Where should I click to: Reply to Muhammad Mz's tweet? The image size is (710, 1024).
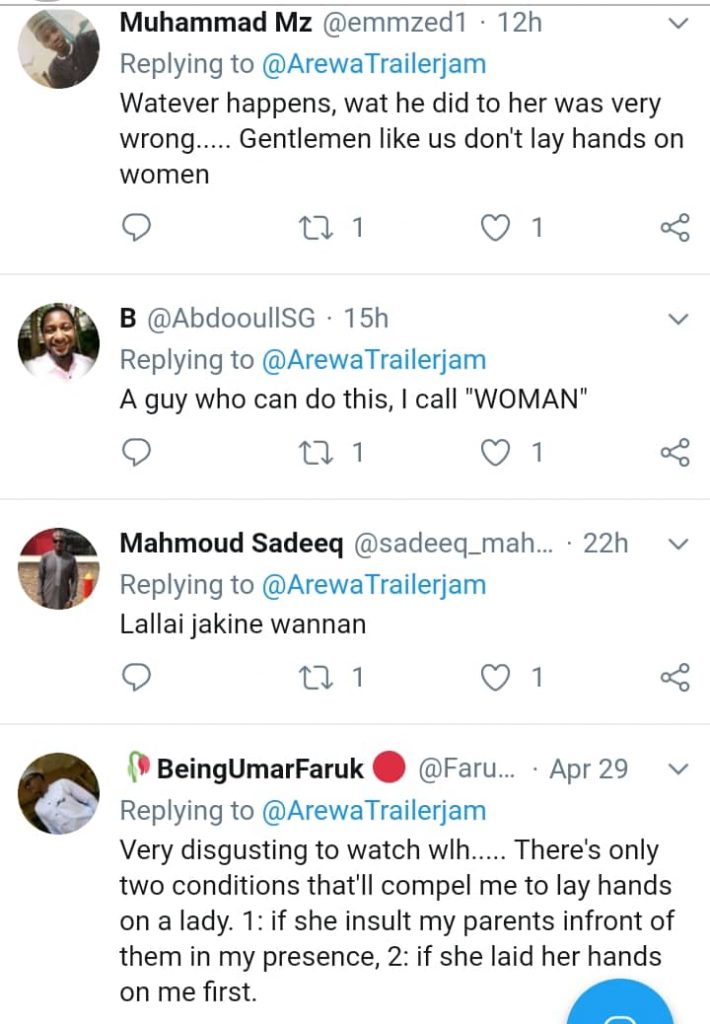click(135, 228)
